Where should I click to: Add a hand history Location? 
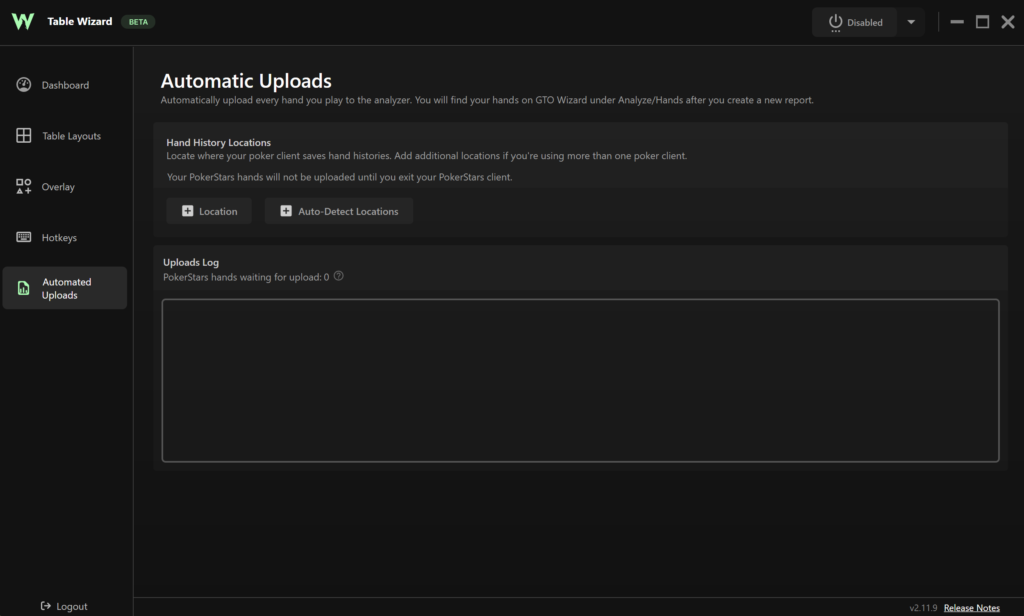click(209, 211)
